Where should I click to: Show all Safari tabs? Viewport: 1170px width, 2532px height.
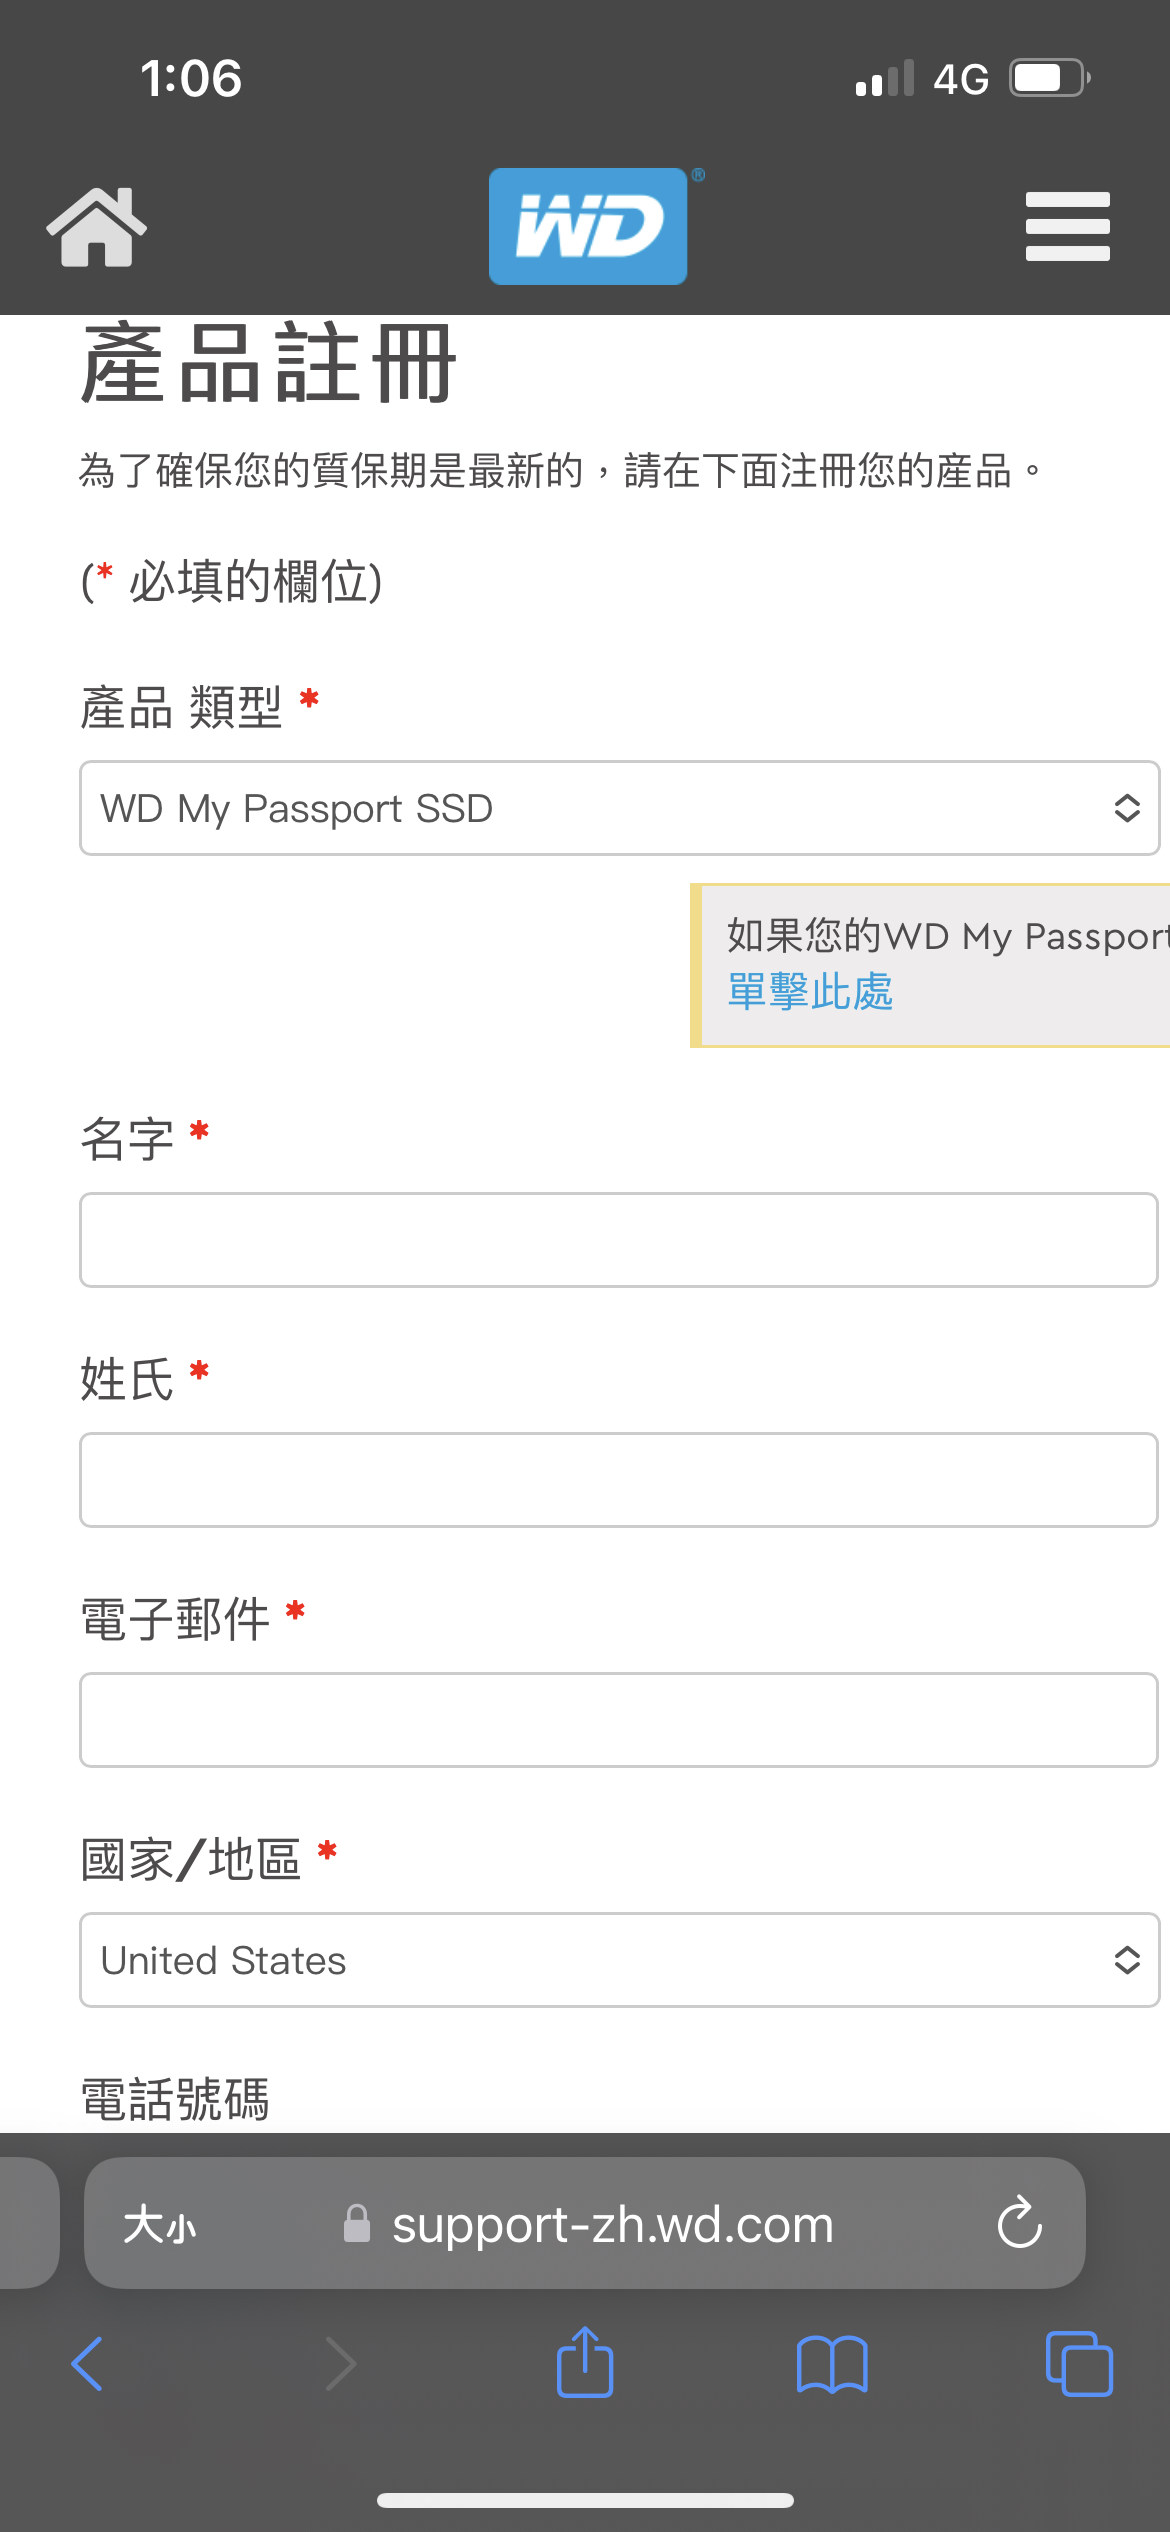[x=1078, y=2364]
